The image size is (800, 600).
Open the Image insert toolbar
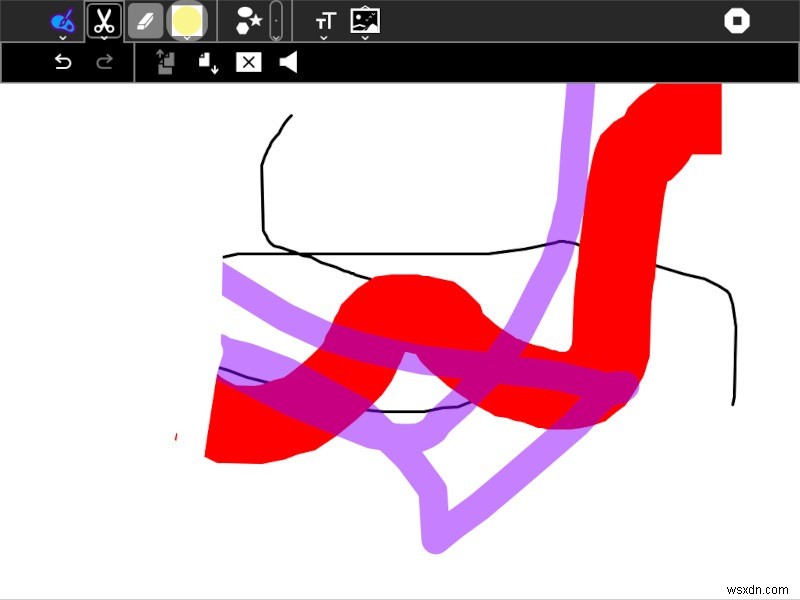click(365, 22)
